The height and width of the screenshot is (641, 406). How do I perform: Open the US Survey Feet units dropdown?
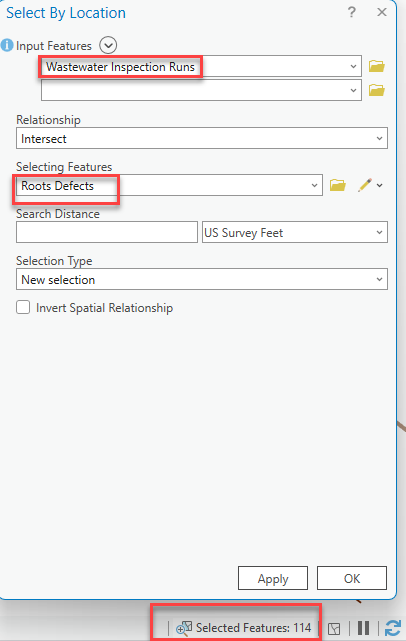[x=295, y=232]
